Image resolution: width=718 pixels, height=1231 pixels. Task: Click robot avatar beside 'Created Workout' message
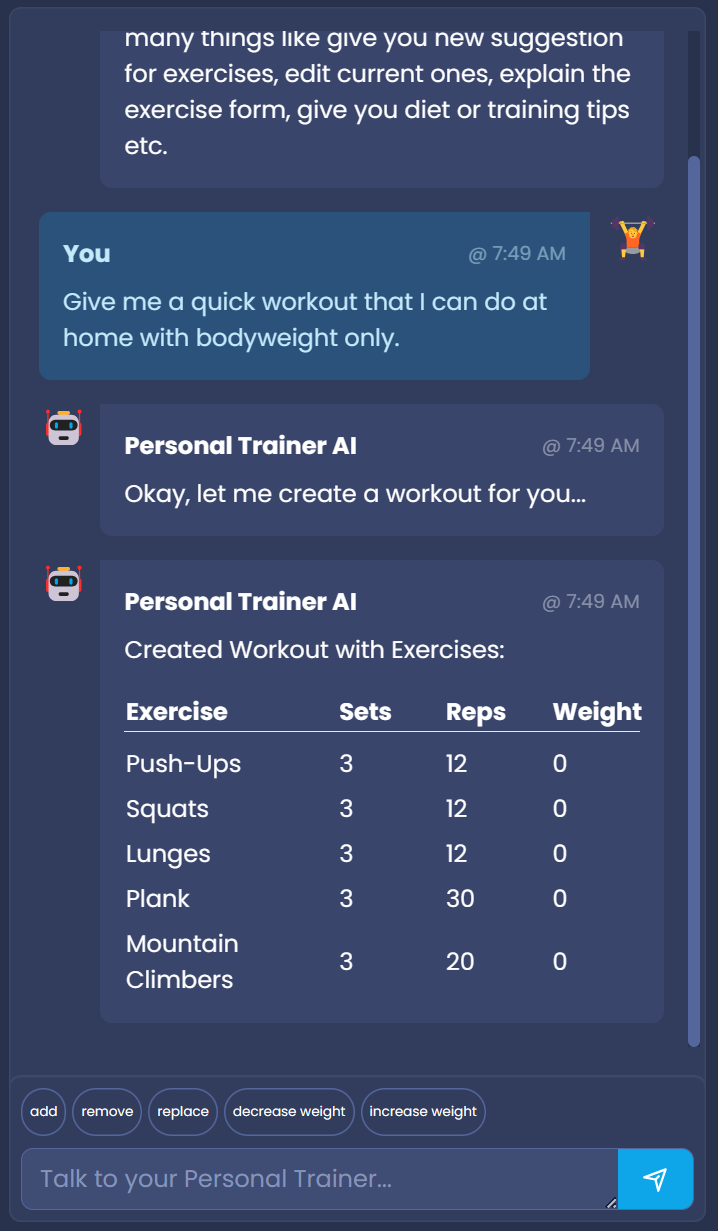coord(64,583)
